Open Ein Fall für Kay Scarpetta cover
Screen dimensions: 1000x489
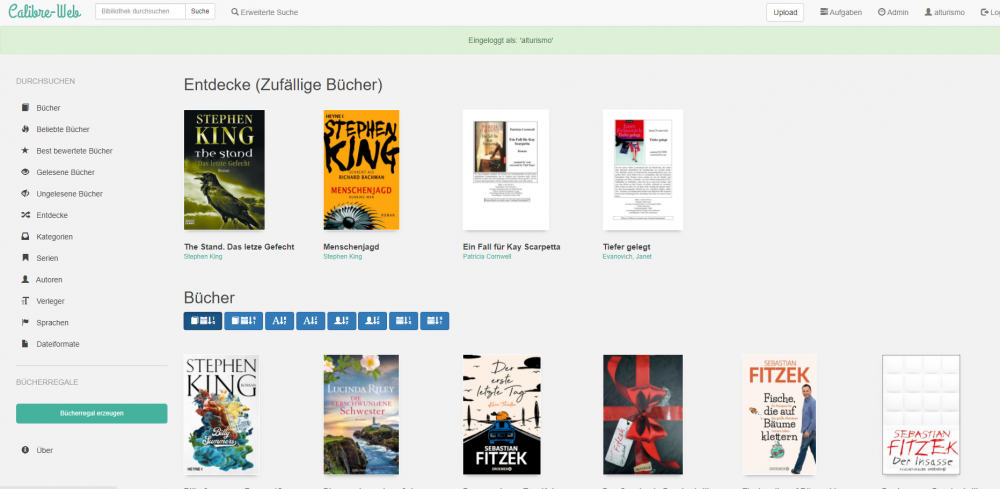pyautogui.click(x=506, y=170)
